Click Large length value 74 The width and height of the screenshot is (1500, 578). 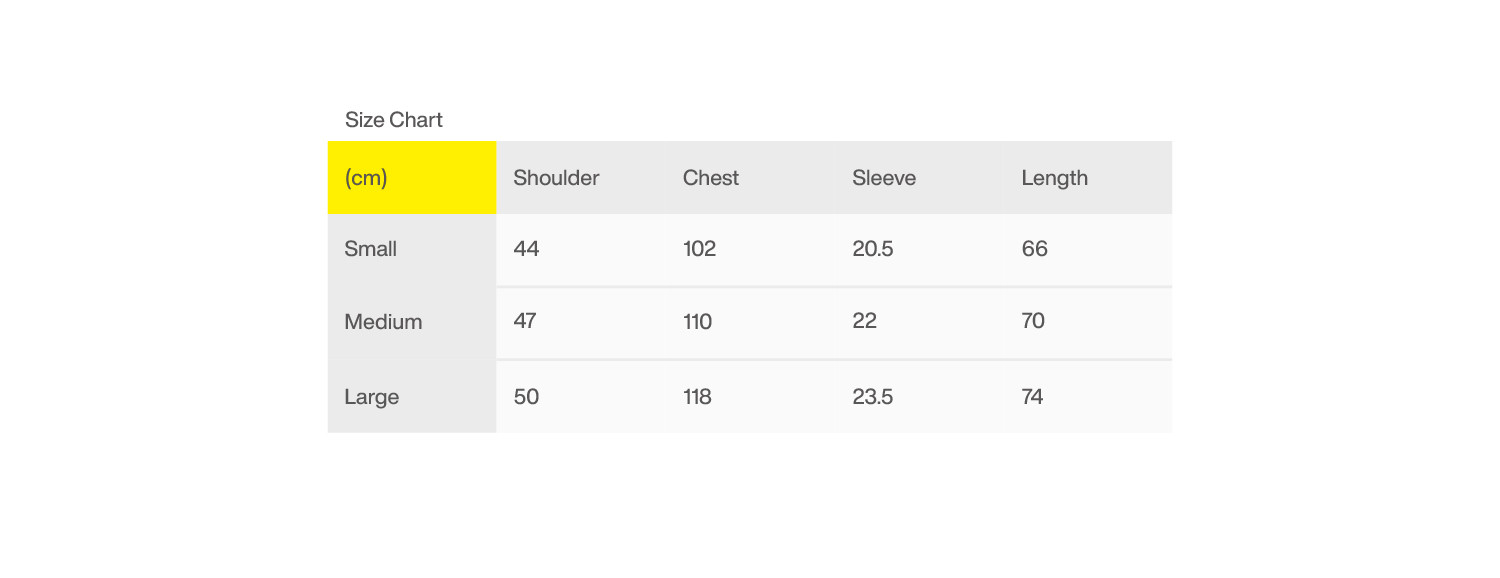pos(1032,397)
